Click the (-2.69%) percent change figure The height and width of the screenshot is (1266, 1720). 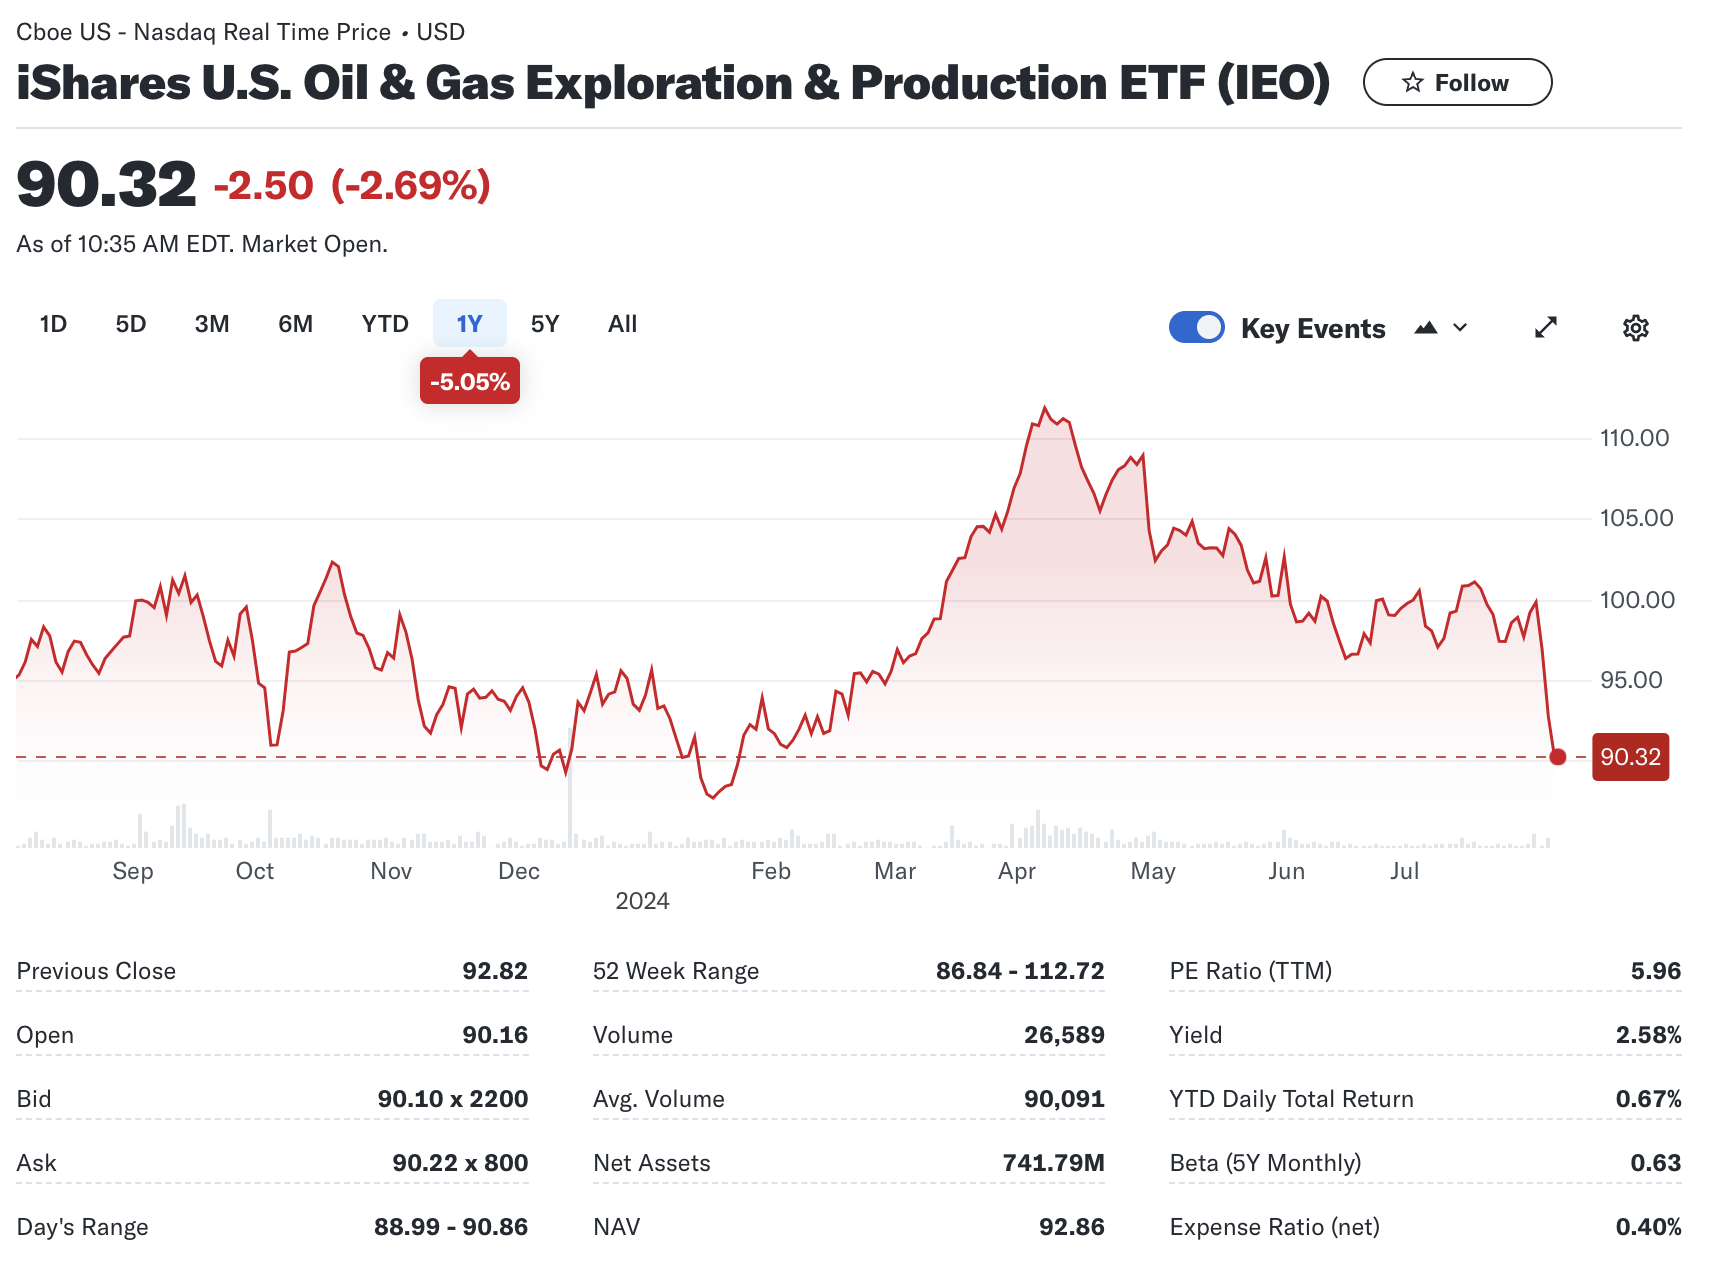pyautogui.click(x=411, y=186)
